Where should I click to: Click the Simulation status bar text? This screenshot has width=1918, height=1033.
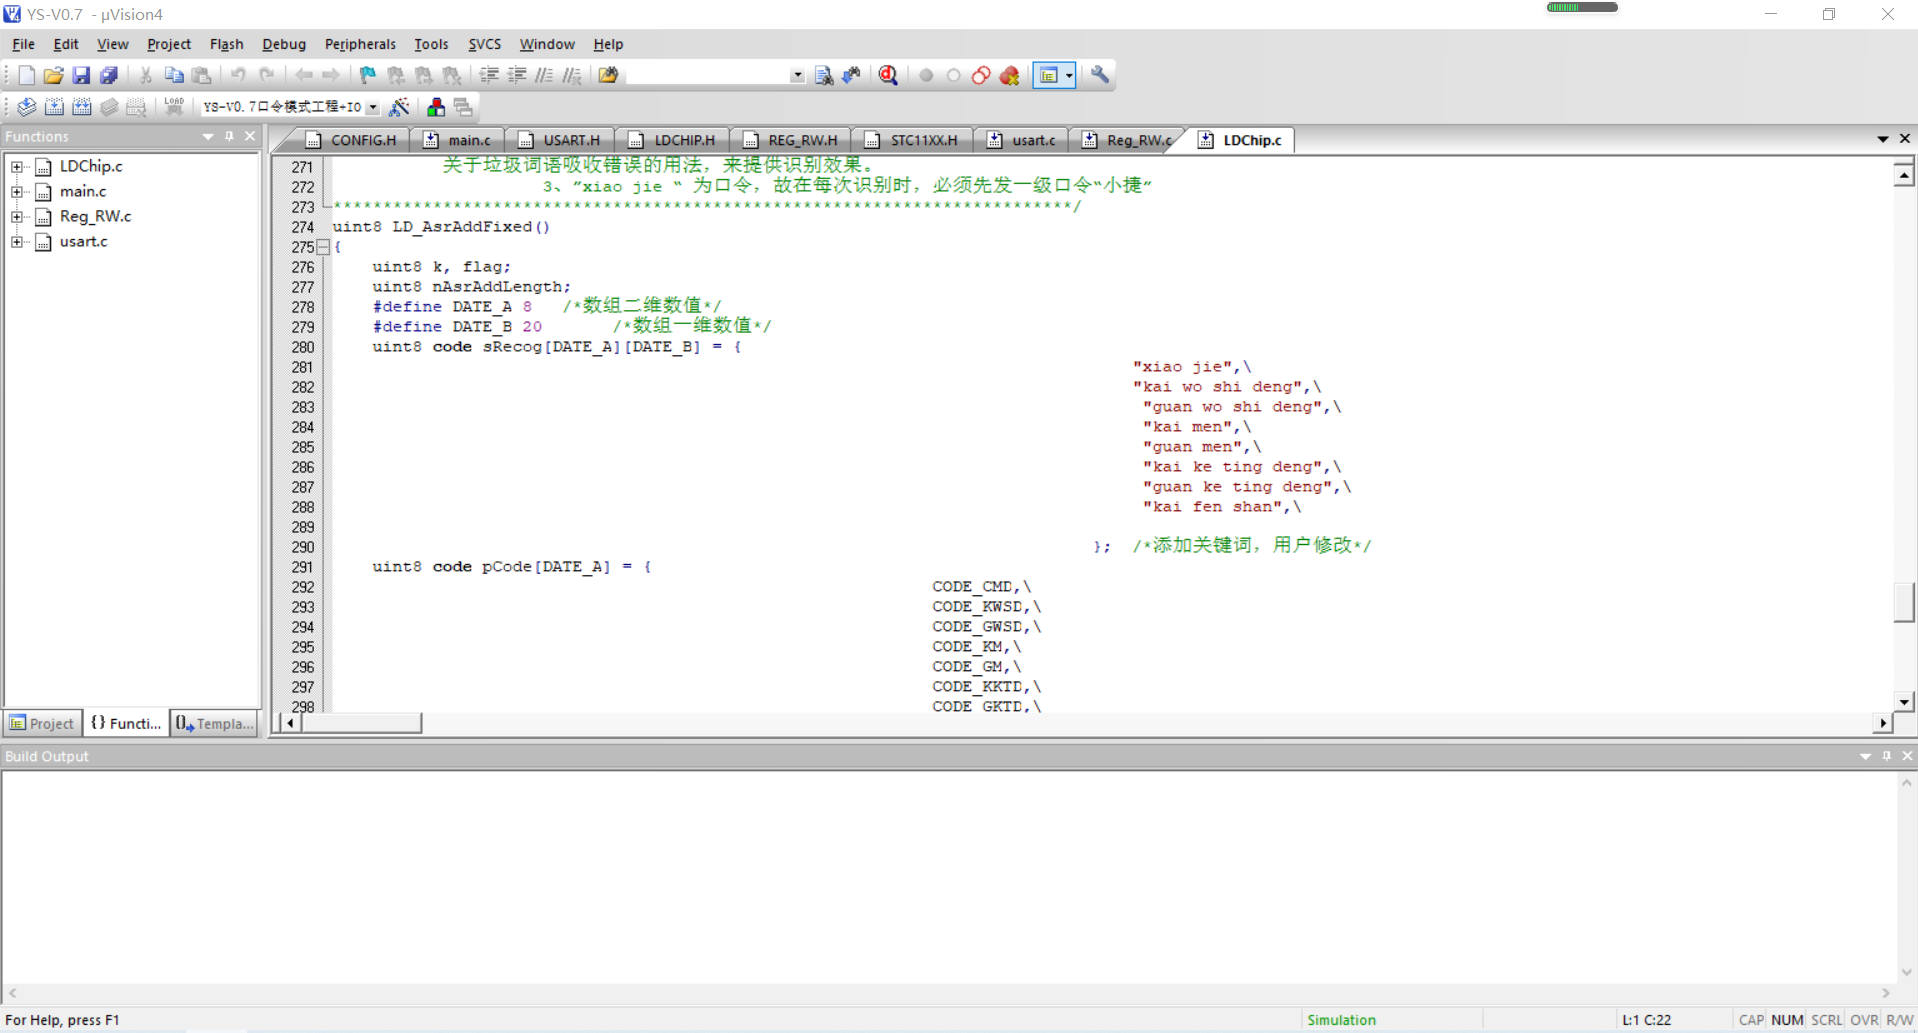[x=1341, y=1020]
